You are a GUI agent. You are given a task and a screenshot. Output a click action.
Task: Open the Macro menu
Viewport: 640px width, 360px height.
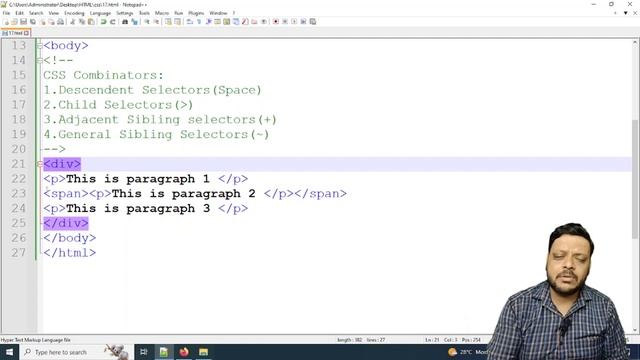pos(162,13)
